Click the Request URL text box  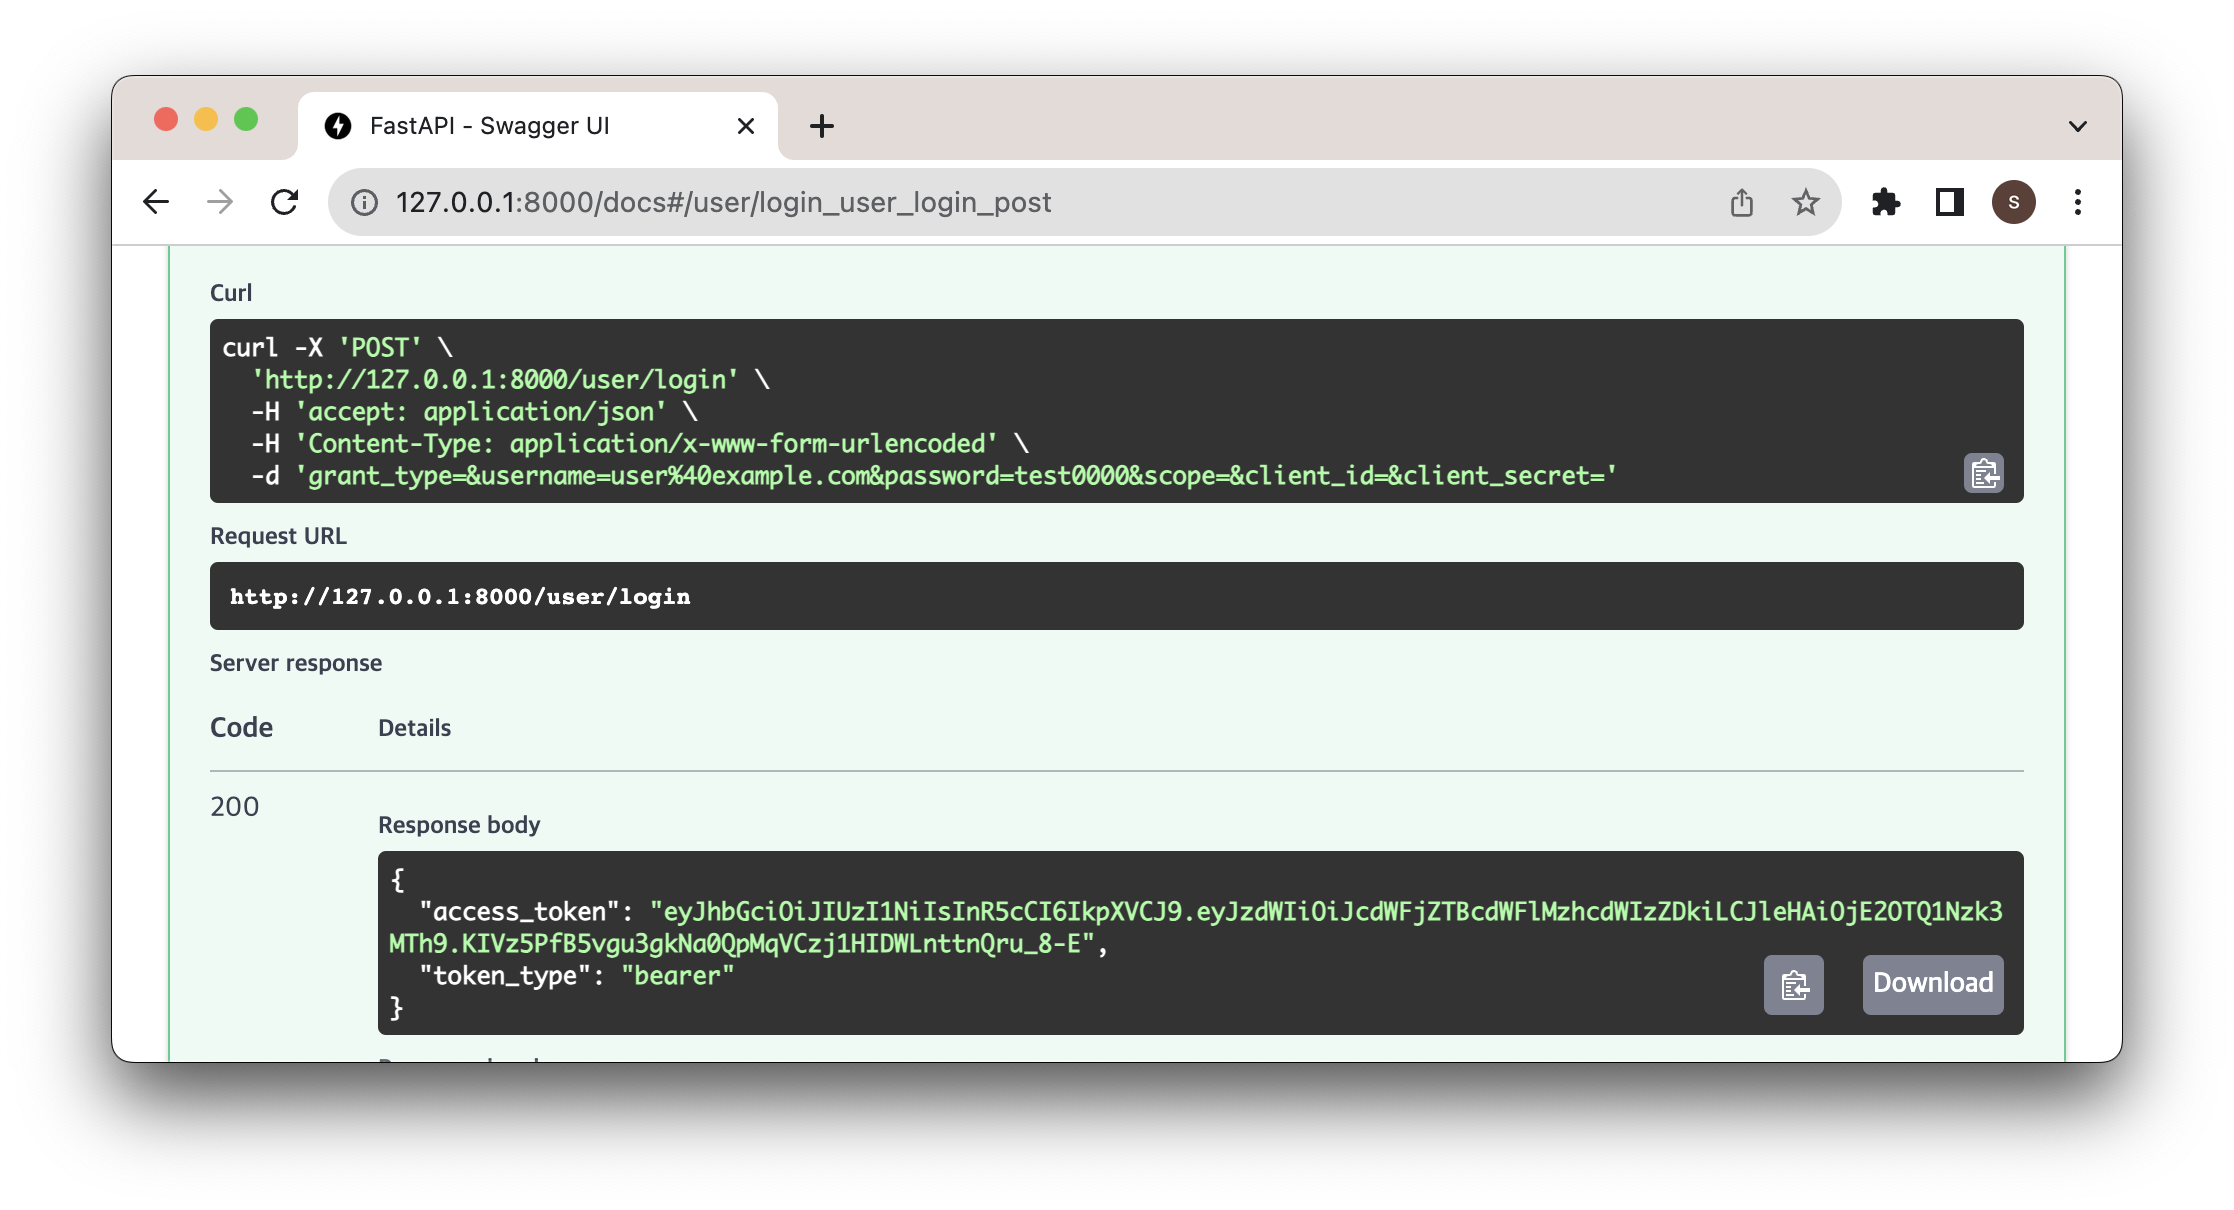click(1116, 596)
